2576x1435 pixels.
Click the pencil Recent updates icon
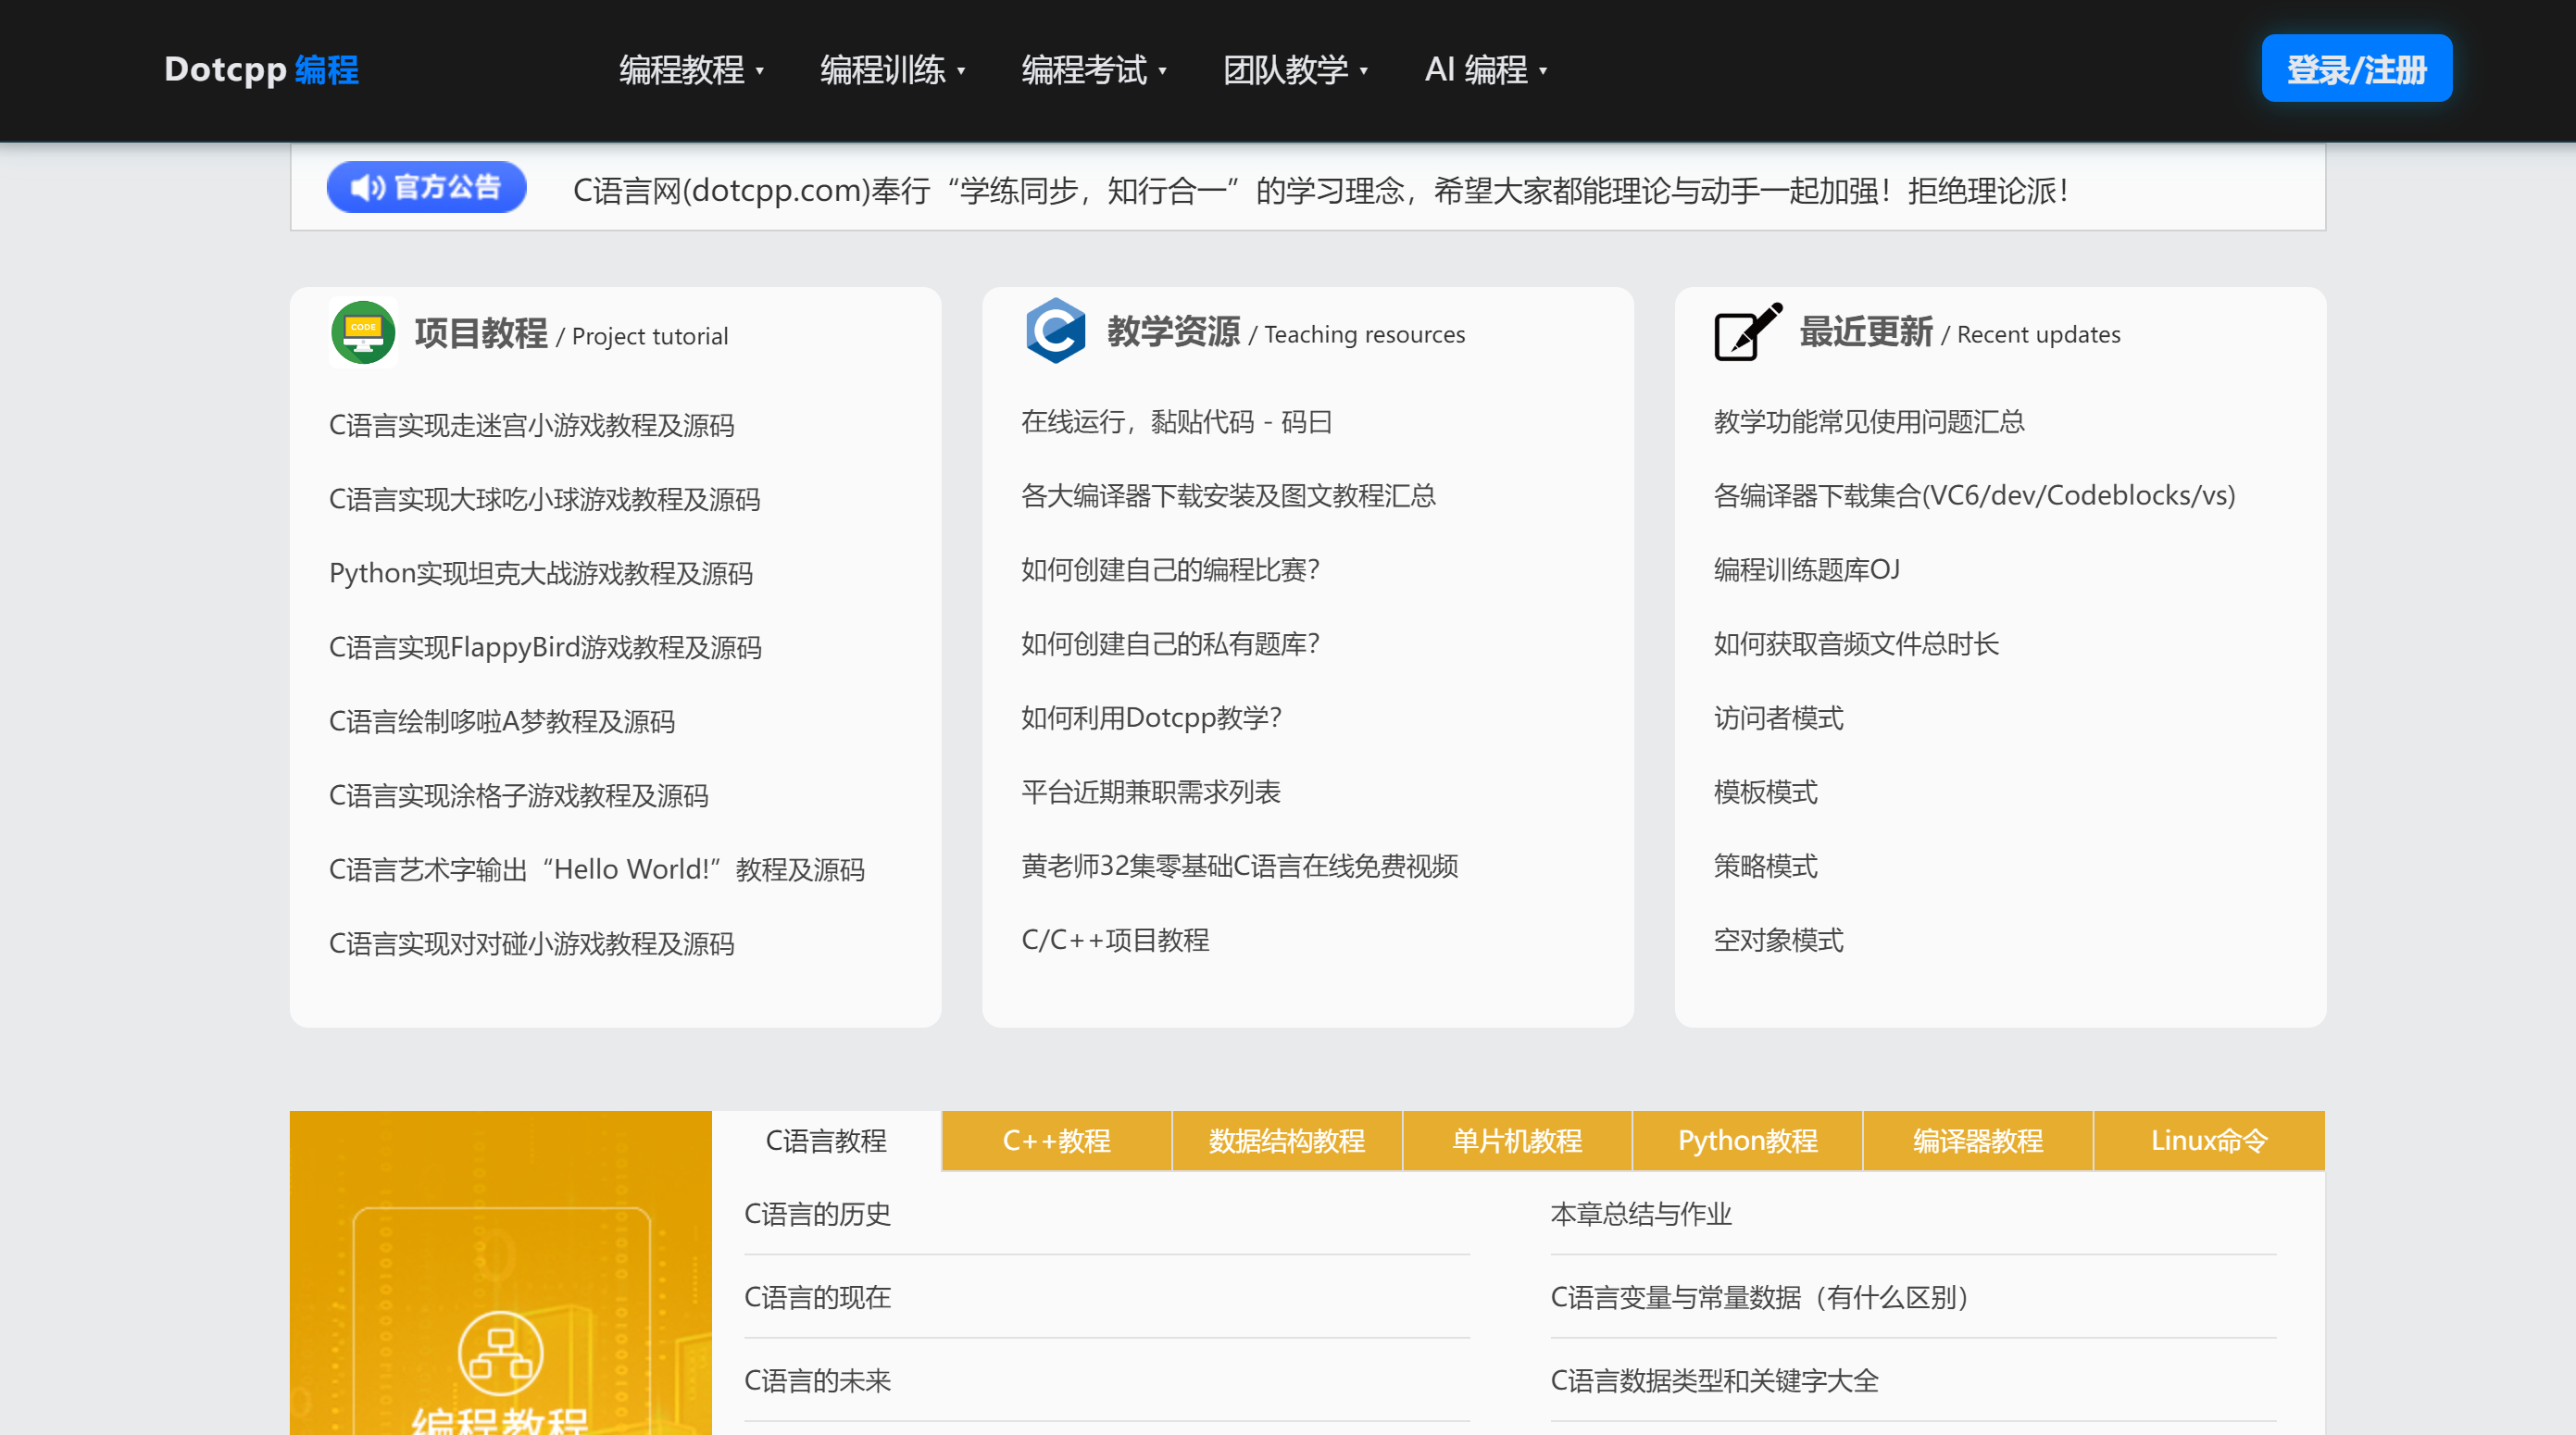click(x=1748, y=331)
